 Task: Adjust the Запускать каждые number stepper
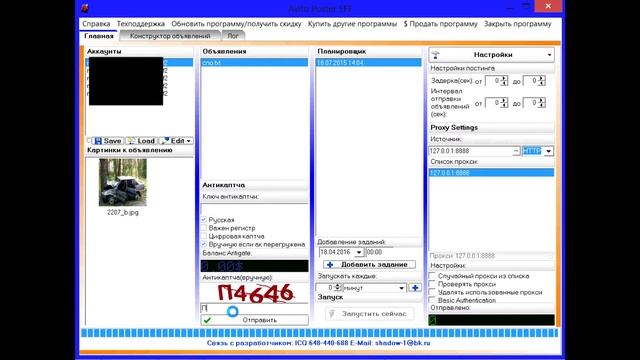point(337,288)
